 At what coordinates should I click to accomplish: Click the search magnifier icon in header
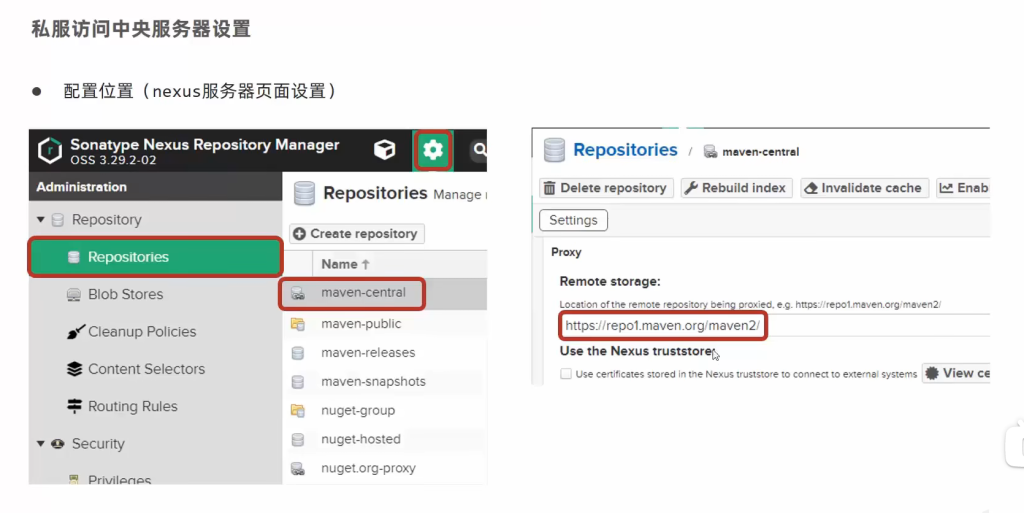coord(479,150)
